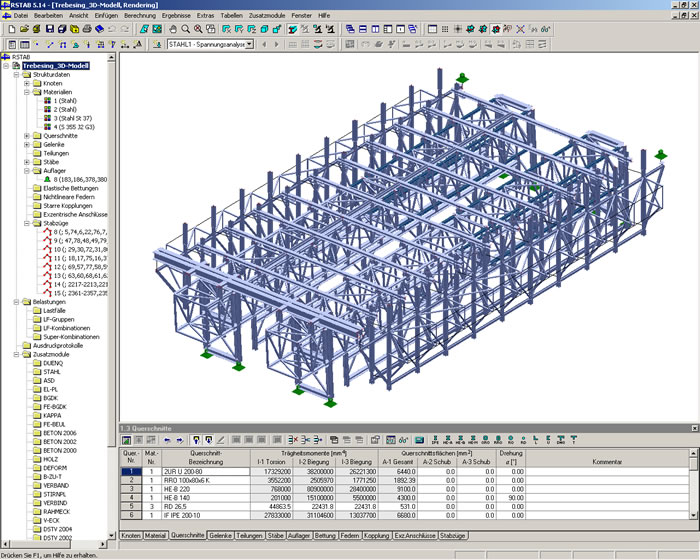
Task: Switch to the Stabzüge table tab
Action: pyautogui.click(x=453, y=535)
